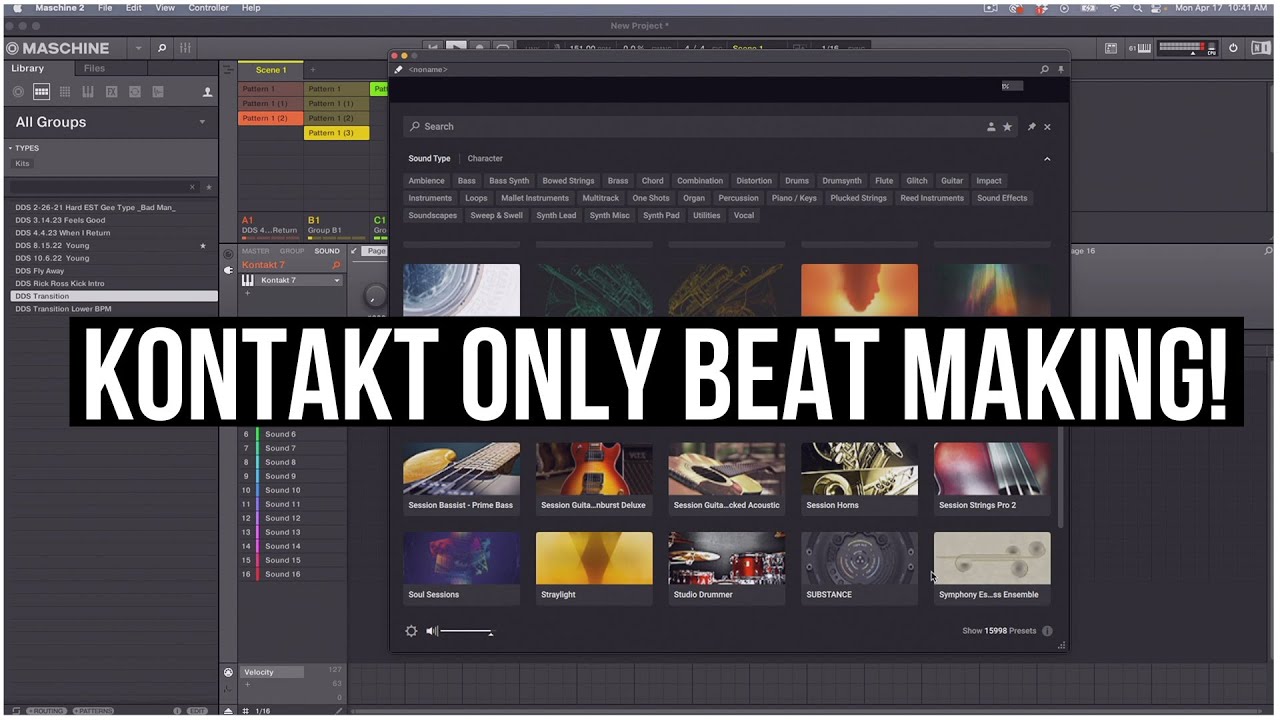The image size is (1280, 720).
Task: Toggle the favorites star filter in Library search
Action: point(208,187)
